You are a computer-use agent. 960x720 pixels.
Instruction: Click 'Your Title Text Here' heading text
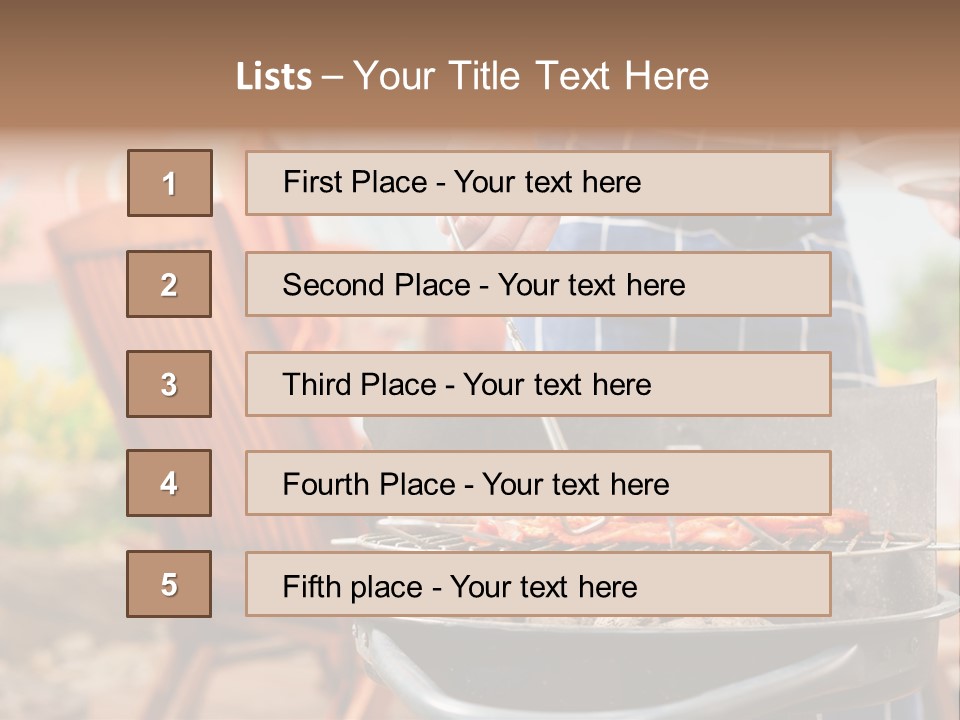click(x=531, y=76)
